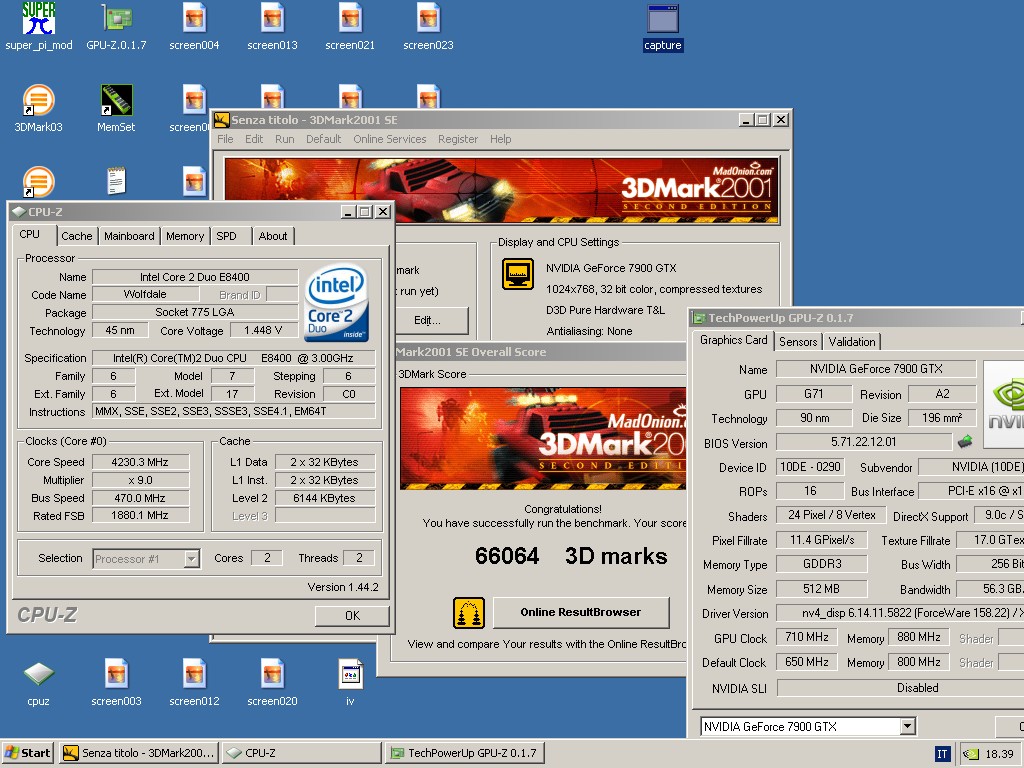Click the Level 2 cache 6144 KBytes field

(x=325, y=498)
